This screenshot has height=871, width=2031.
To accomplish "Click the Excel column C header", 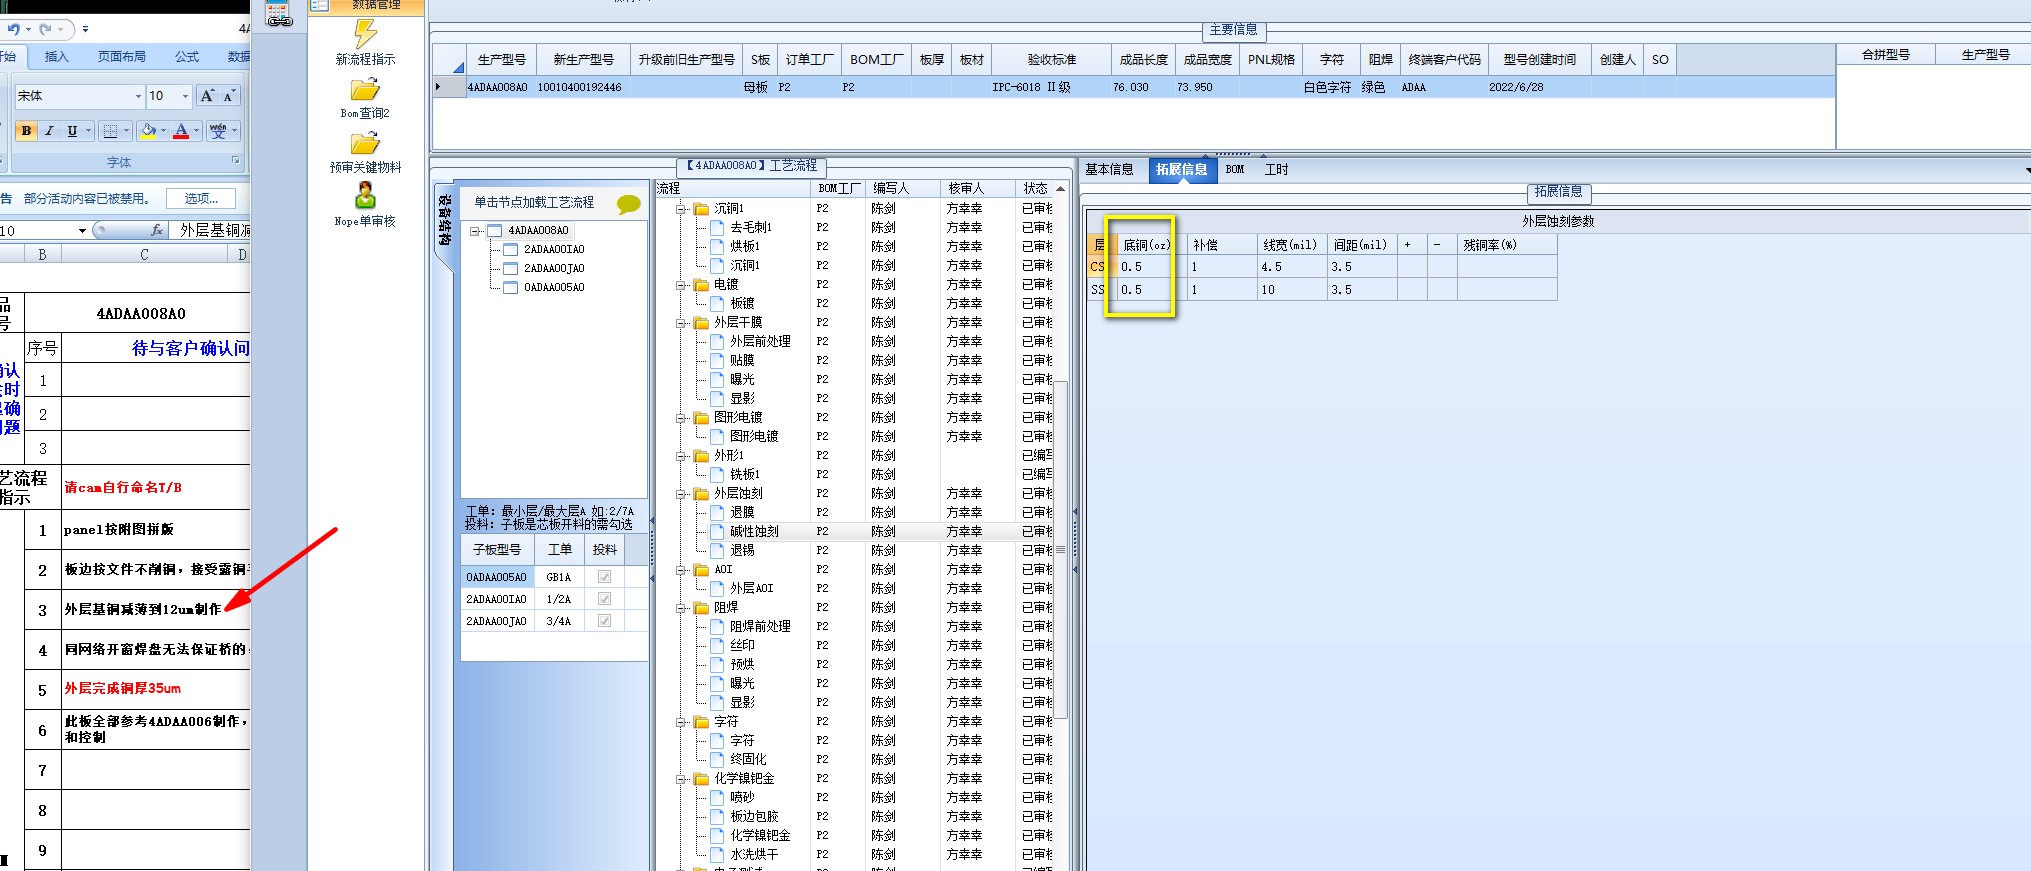I will [144, 255].
